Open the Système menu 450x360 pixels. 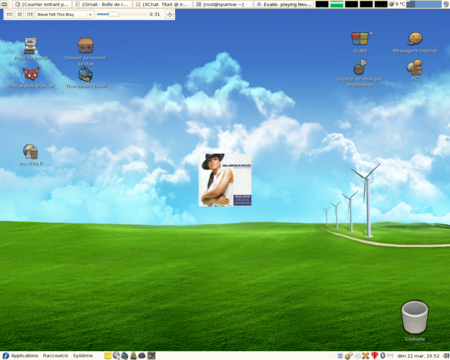point(83,356)
